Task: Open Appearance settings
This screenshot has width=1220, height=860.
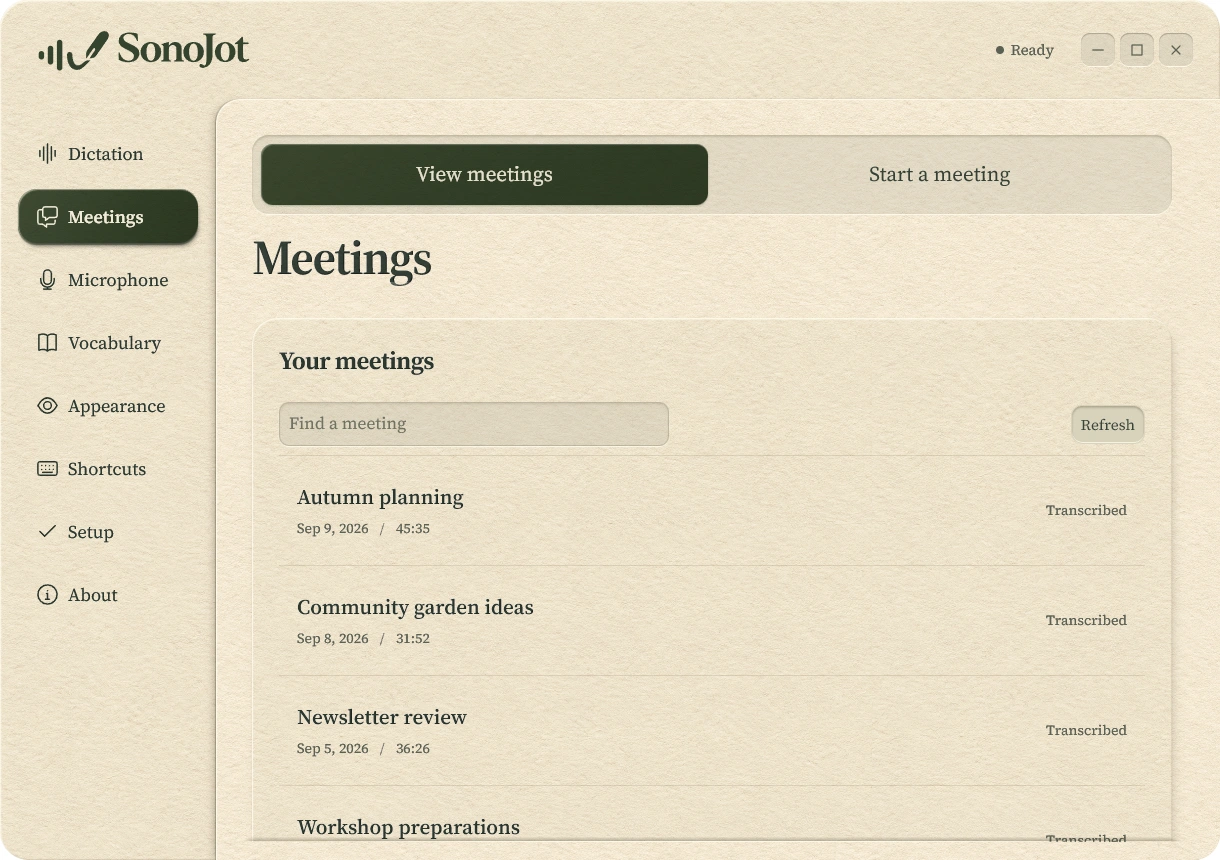Action: [108, 406]
